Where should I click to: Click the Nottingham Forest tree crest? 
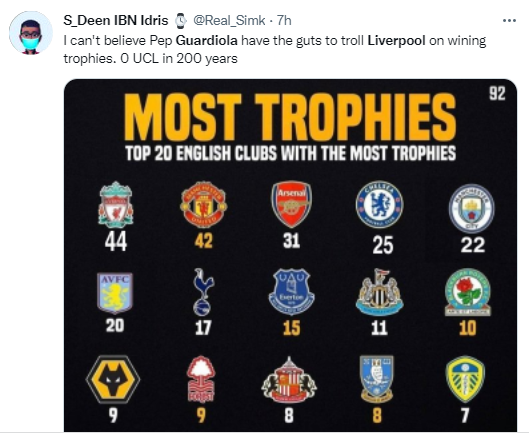coord(201,379)
